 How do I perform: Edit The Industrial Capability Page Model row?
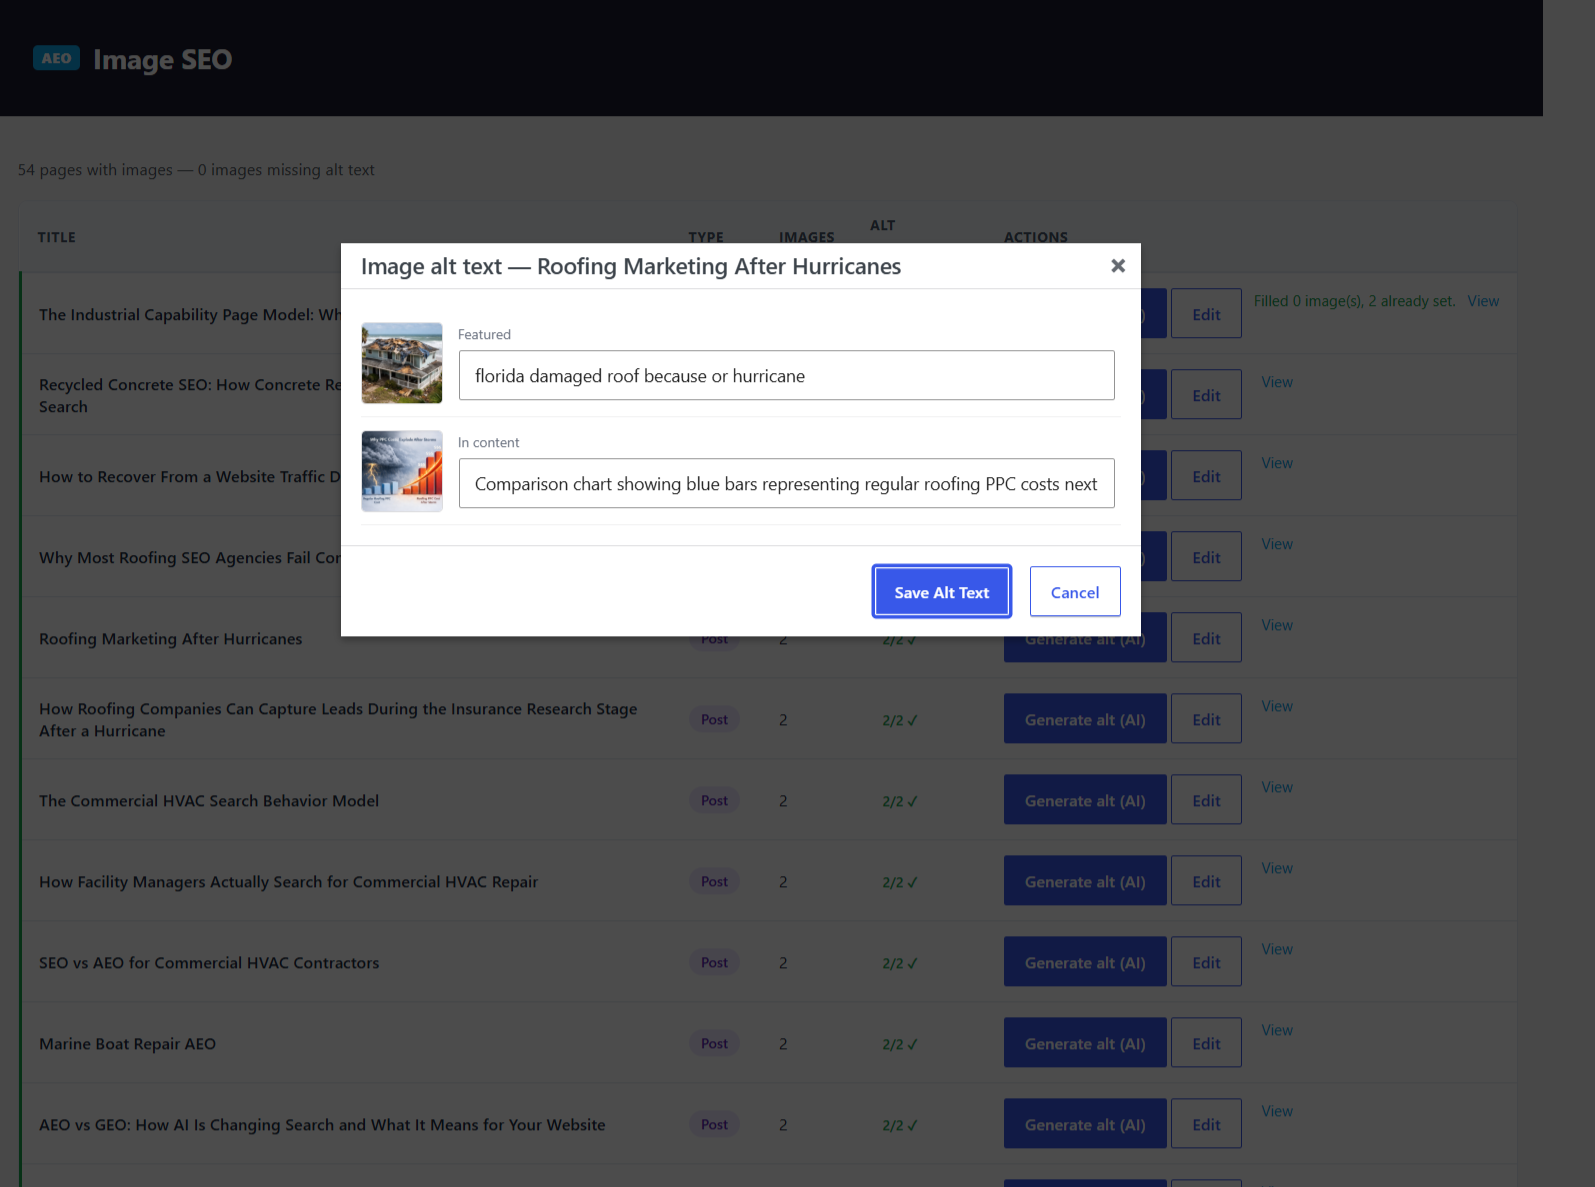click(1206, 314)
